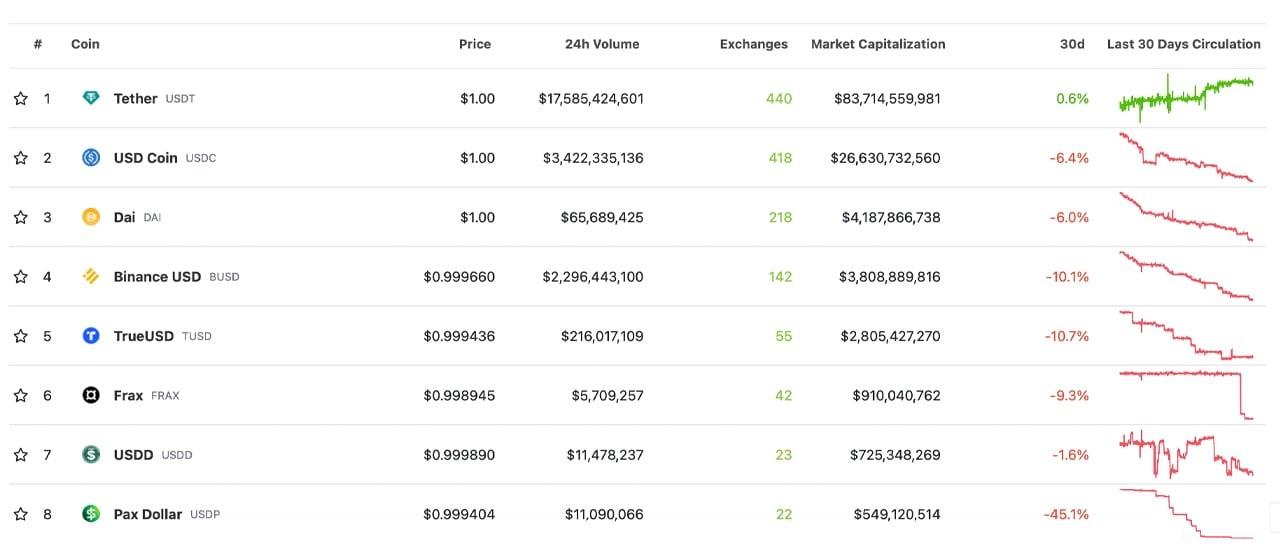Open USDD 30-day circulation sparkline
This screenshot has width=1280, height=550.
tap(1186, 455)
